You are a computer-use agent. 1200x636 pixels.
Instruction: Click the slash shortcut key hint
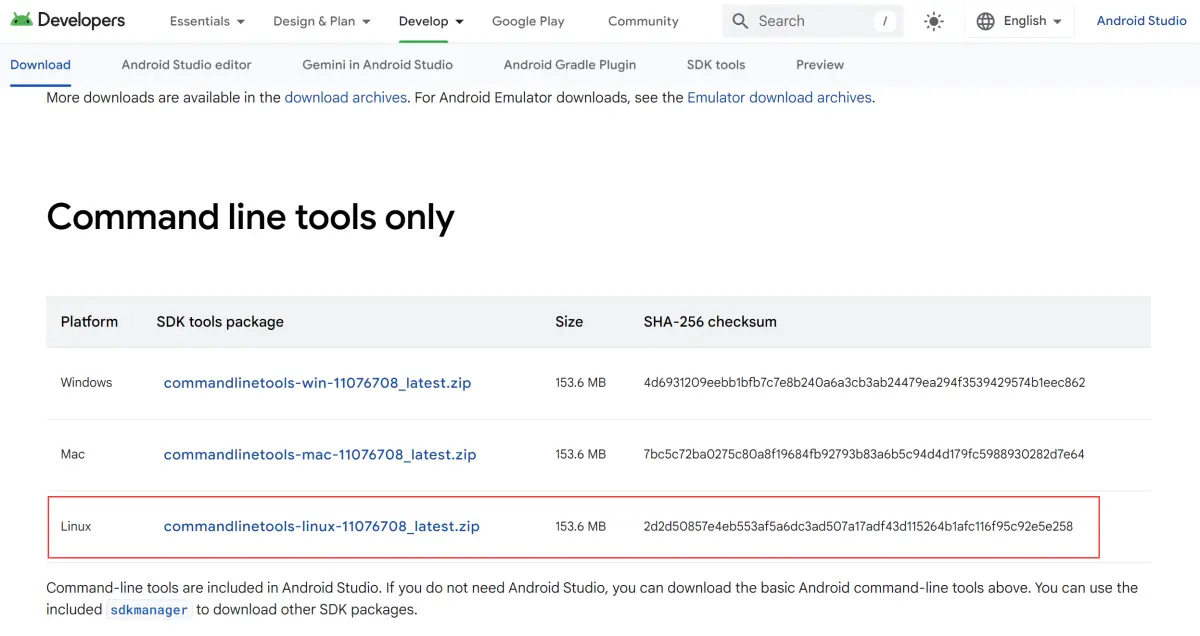[x=884, y=21]
